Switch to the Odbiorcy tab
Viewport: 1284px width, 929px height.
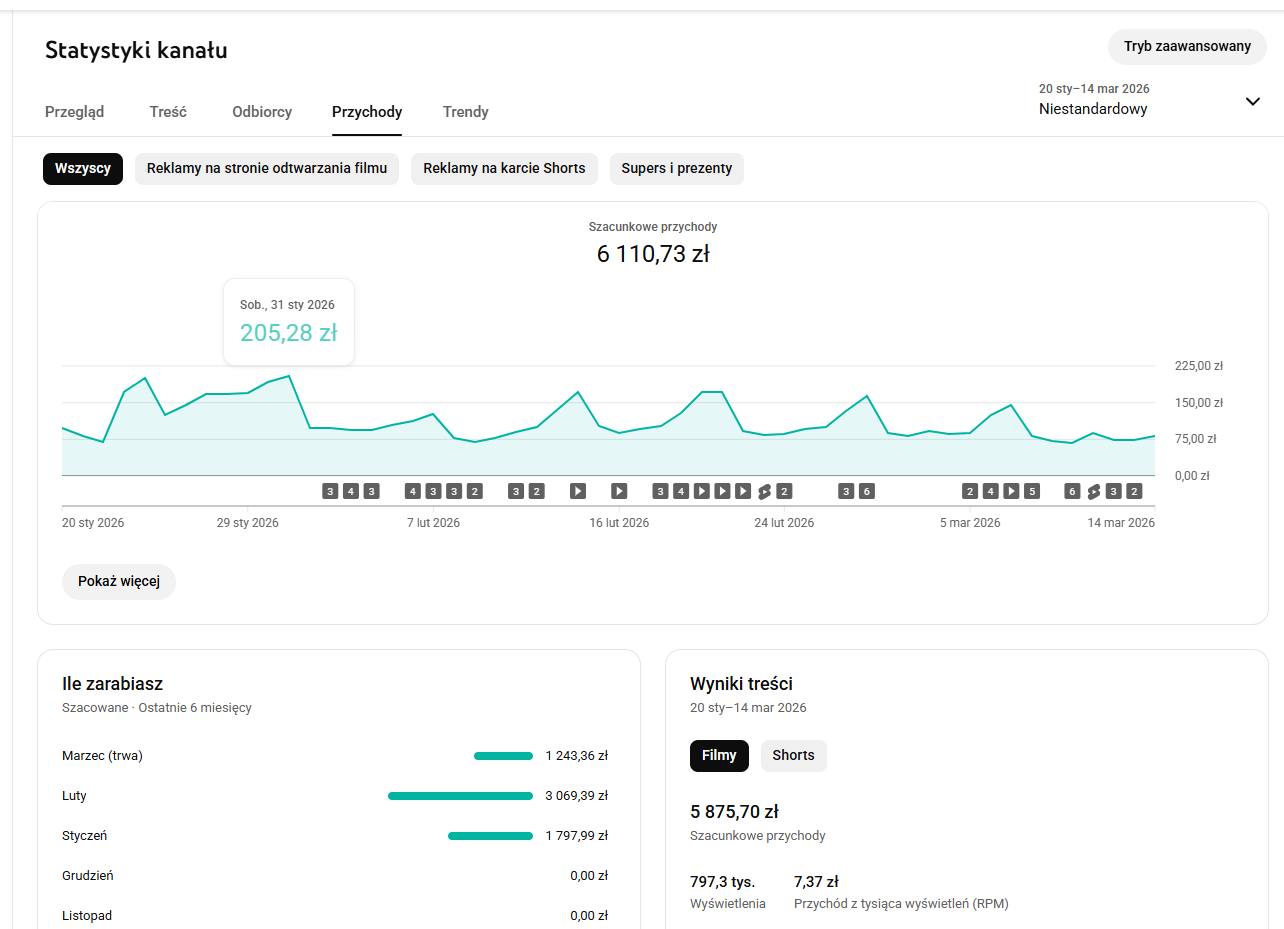pyautogui.click(x=262, y=112)
